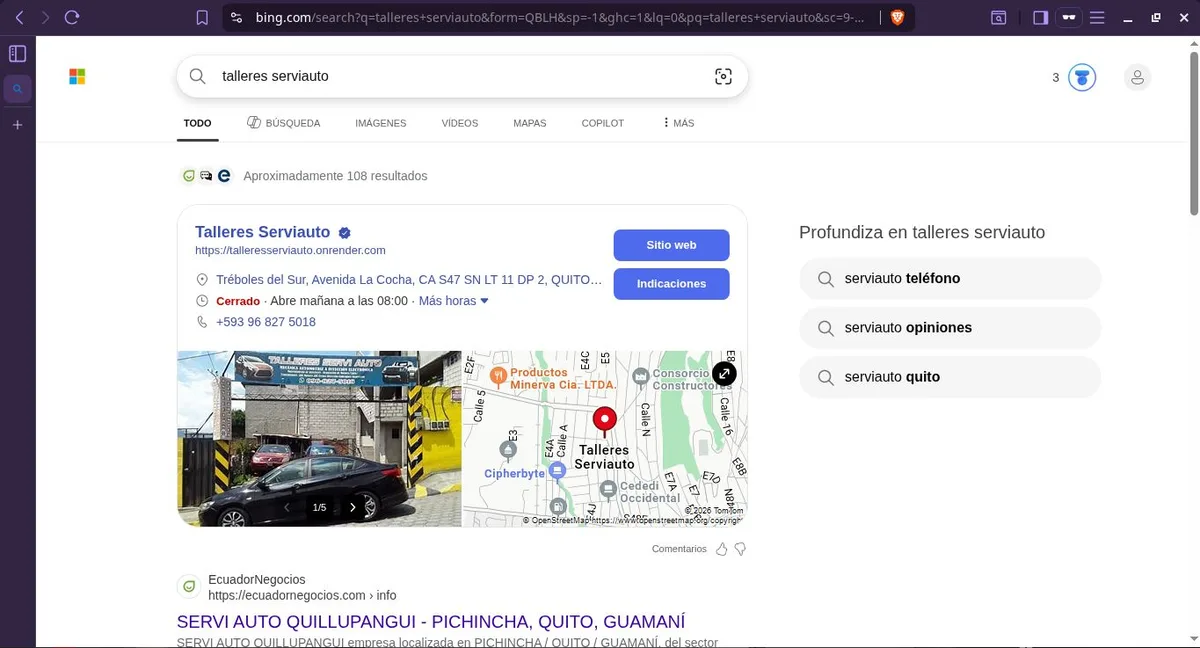Viewport: 1200px width, 648px height.
Task: Bookmark this page
Action: tap(202, 17)
